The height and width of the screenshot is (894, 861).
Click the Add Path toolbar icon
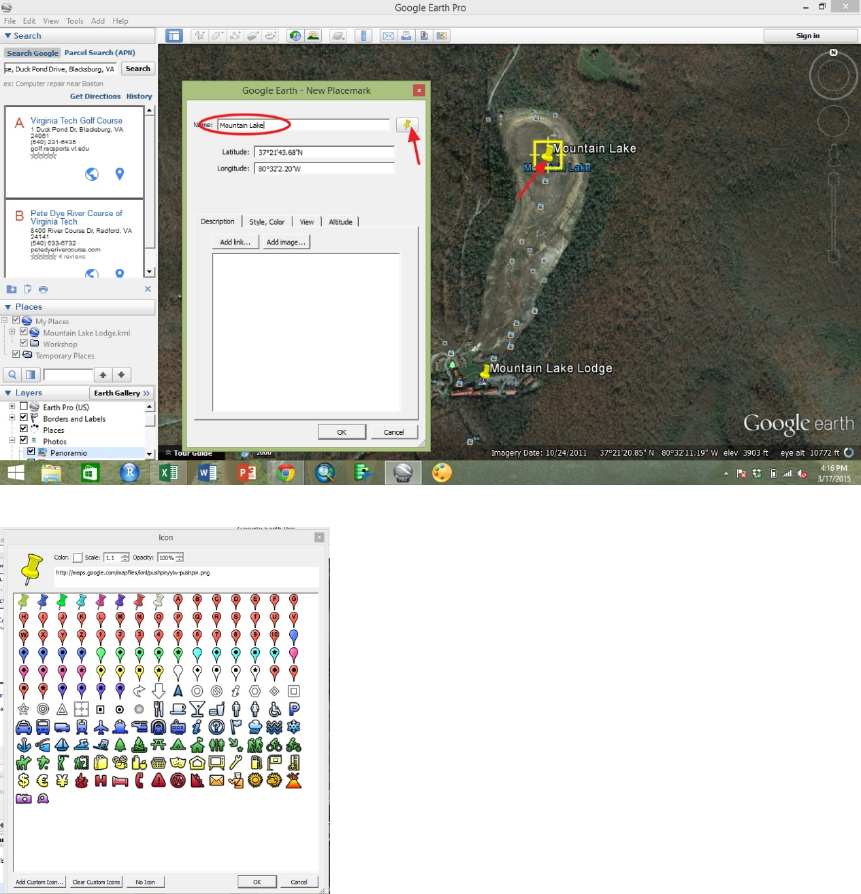(234, 36)
